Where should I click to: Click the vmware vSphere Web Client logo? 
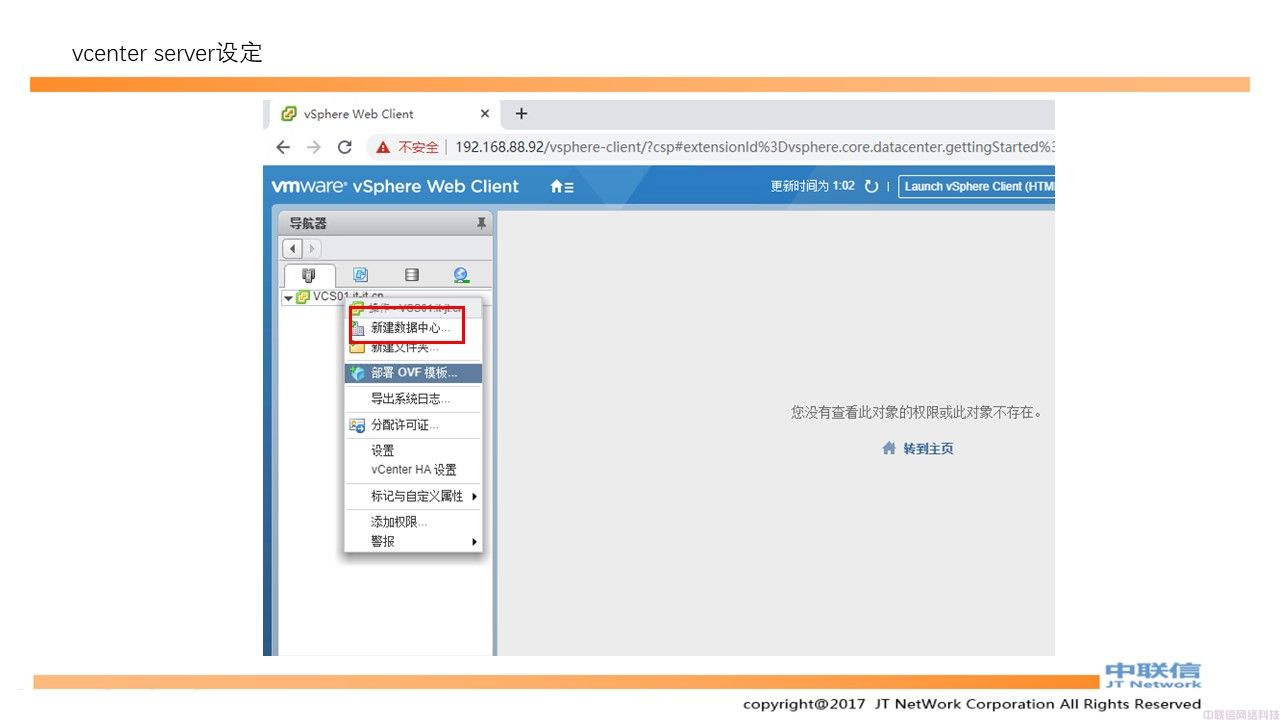tap(395, 186)
